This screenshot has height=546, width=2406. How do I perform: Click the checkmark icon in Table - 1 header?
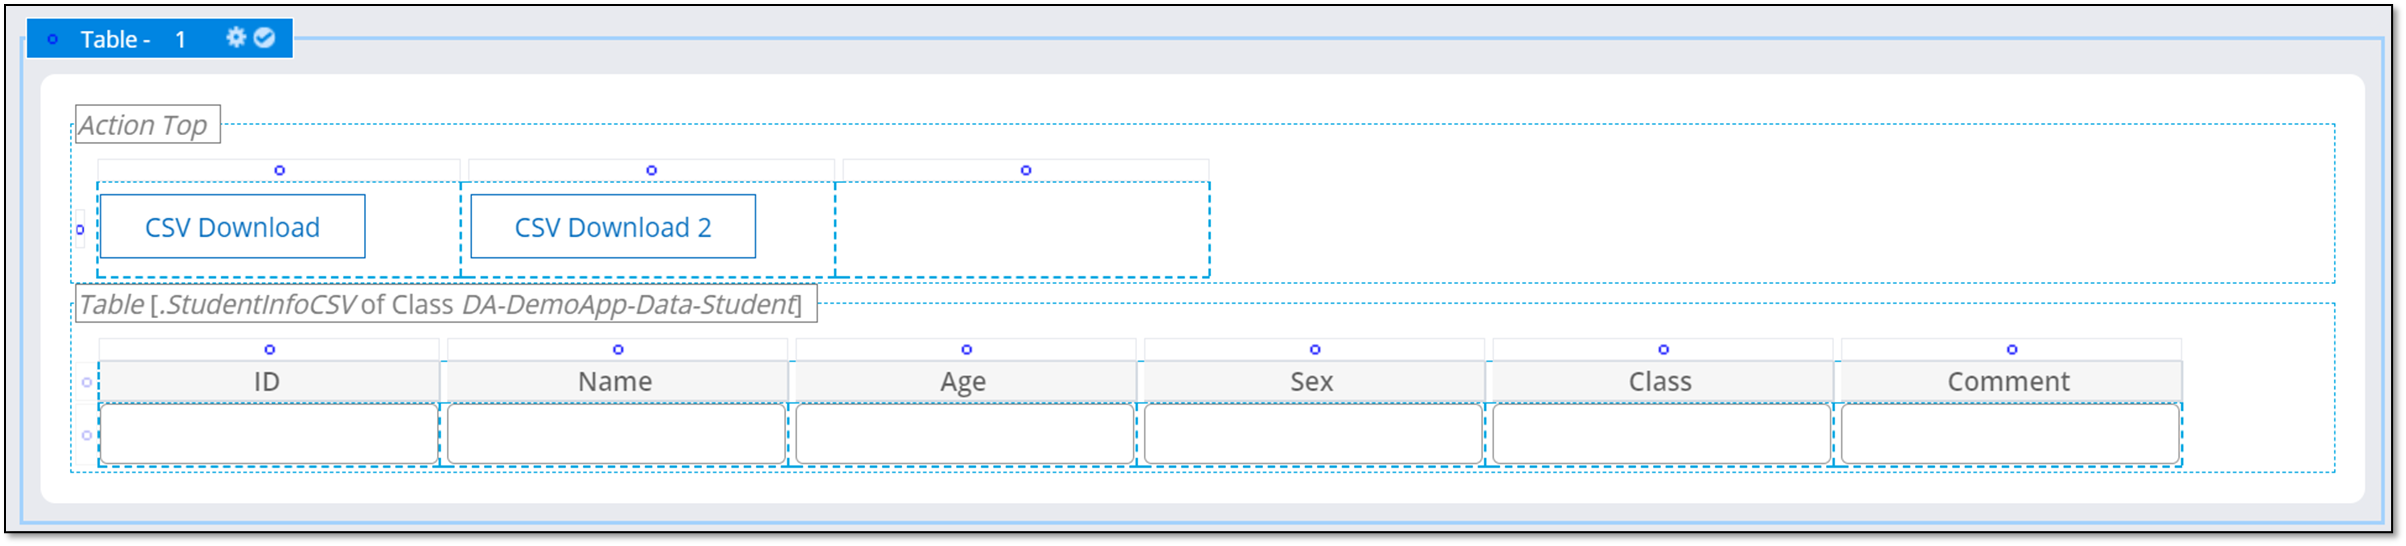(264, 37)
